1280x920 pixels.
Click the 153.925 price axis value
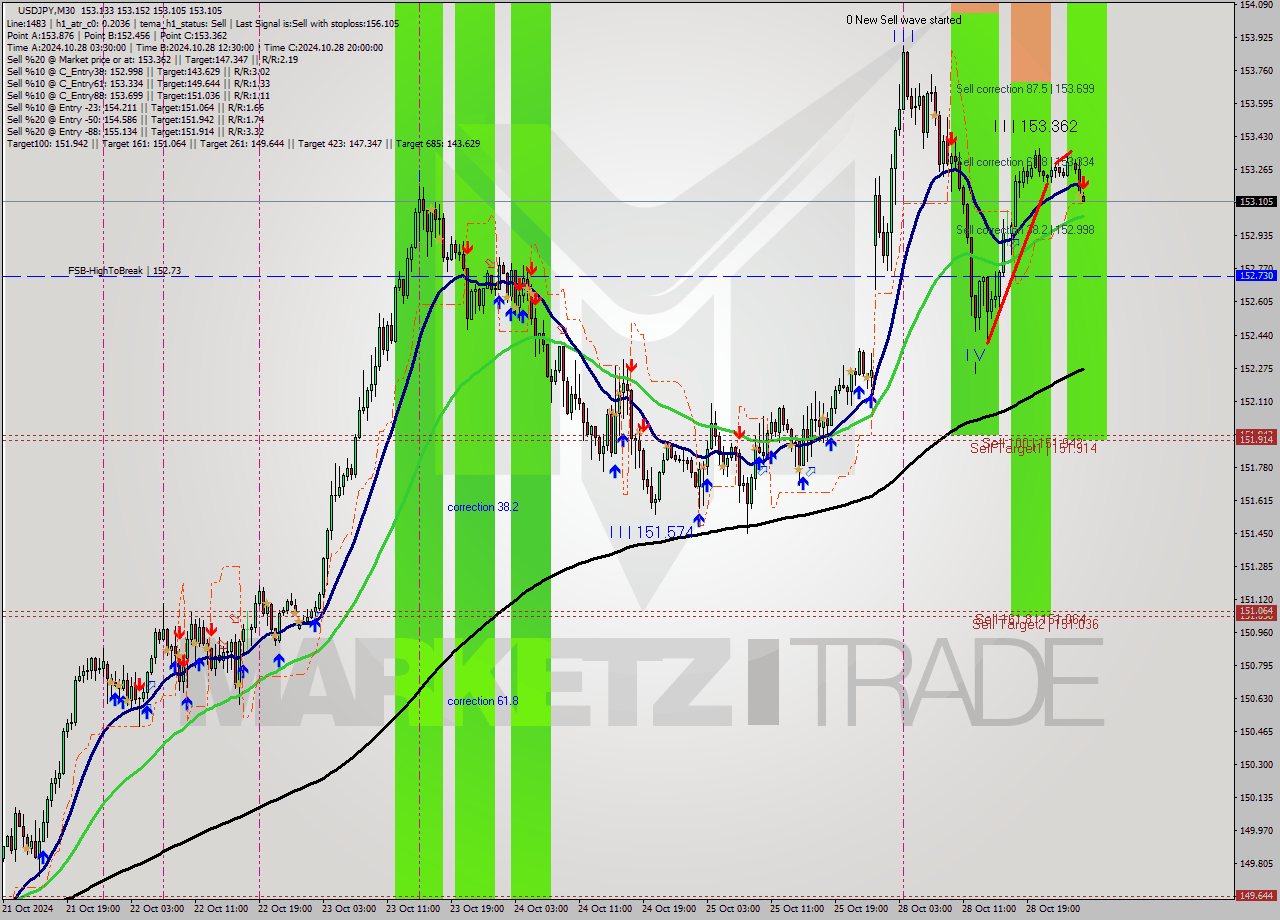(1256, 38)
